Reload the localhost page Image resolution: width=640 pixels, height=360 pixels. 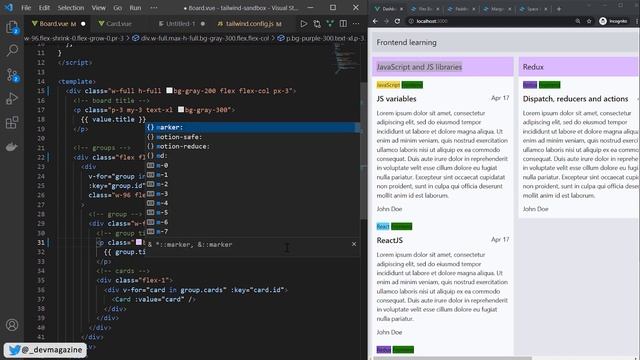click(x=397, y=21)
